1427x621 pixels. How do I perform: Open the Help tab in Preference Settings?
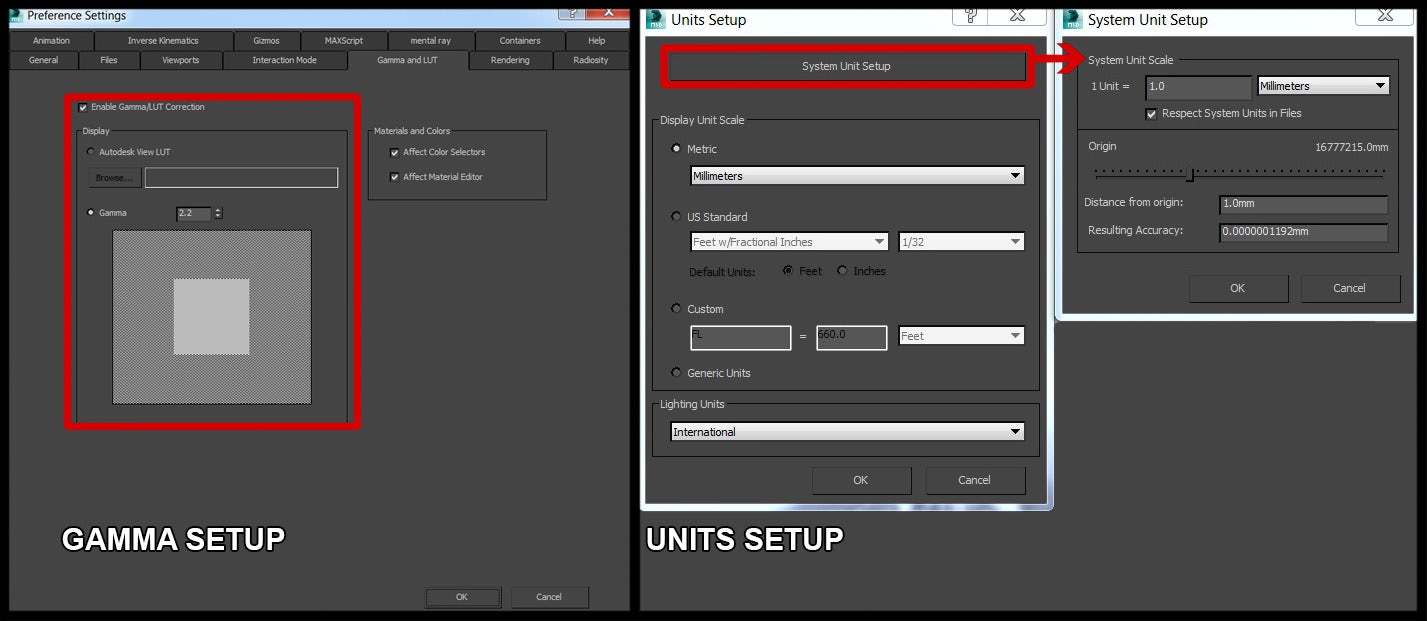[x=596, y=41]
